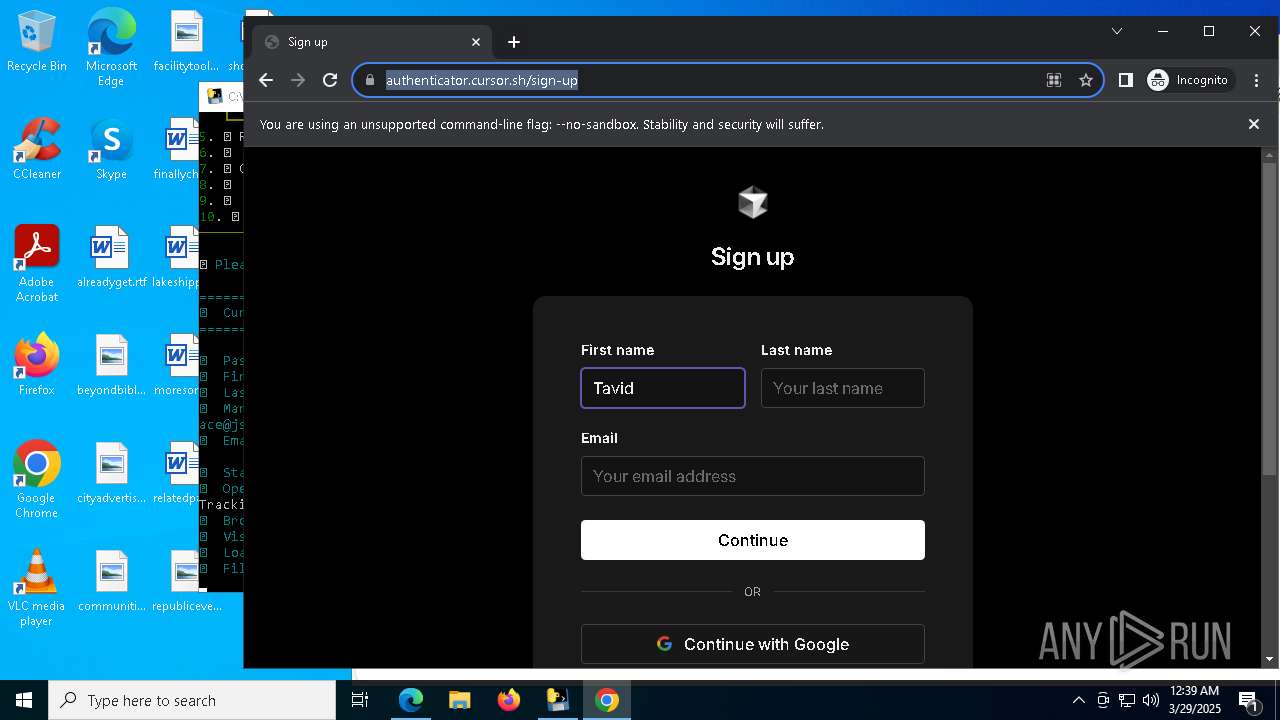The image size is (1280, 720).
Task: Open Firefox from the taskbar
Action: (x=509, y=700)
